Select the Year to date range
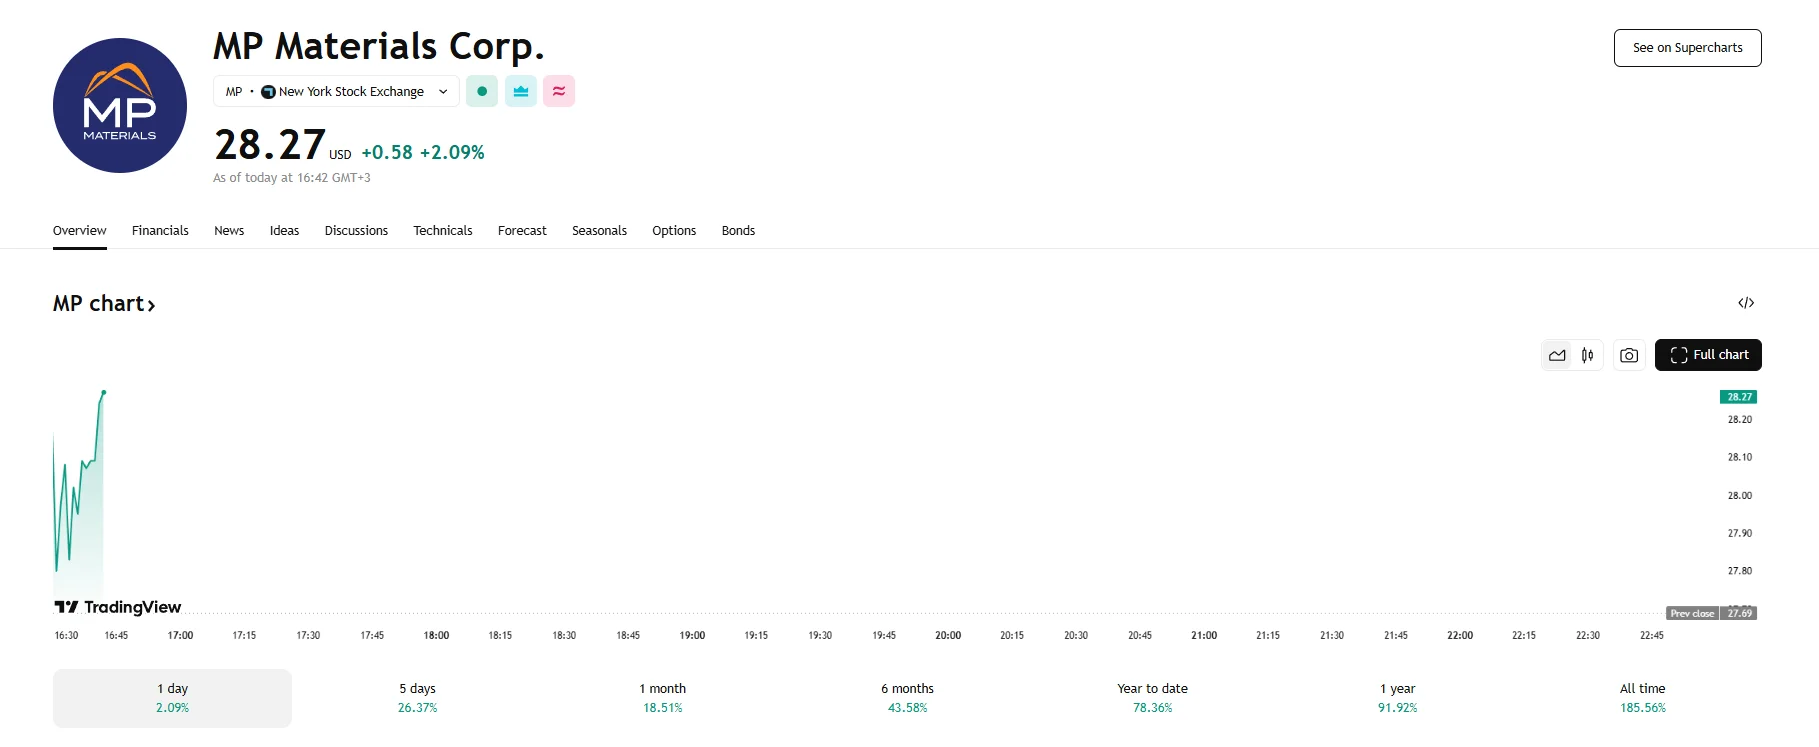 click(x=1152, y=698)
